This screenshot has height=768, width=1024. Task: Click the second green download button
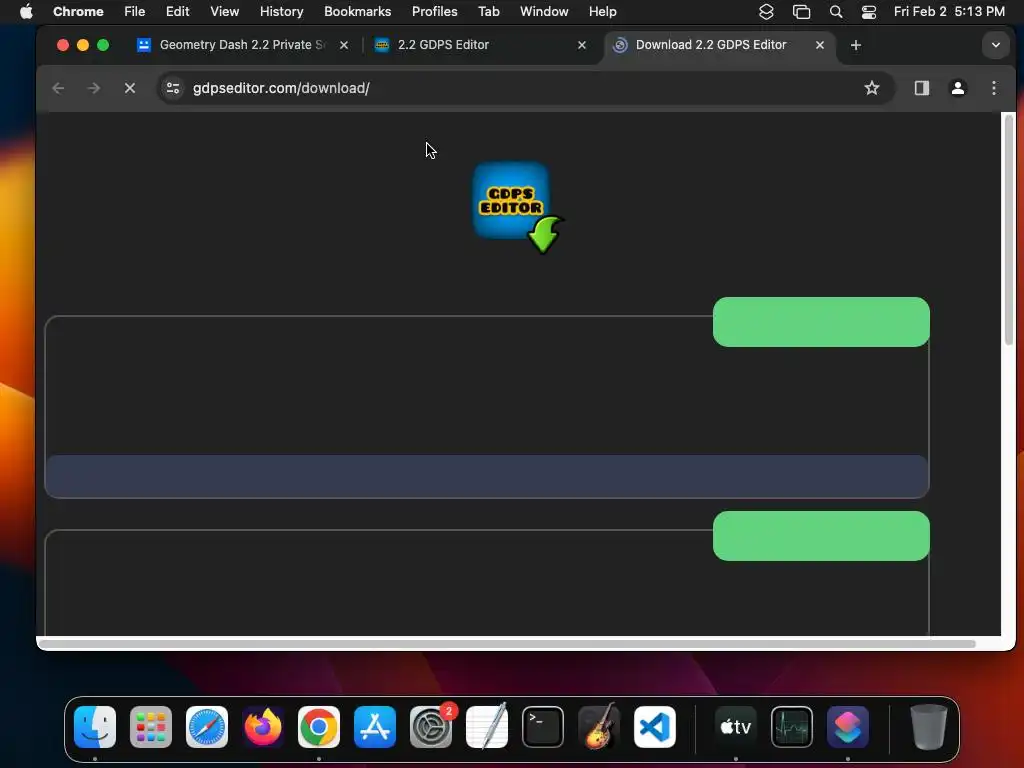coord(821,536)
